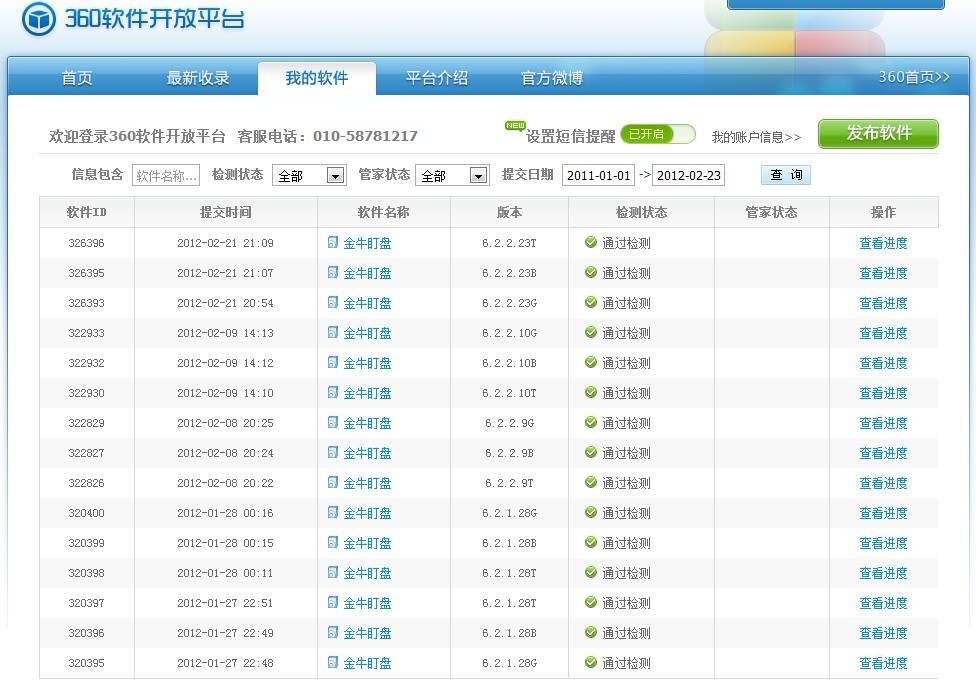Click file icon in row 326396
Image resolution: width=976 pixels, height=686 pixels.
[333, 242]
